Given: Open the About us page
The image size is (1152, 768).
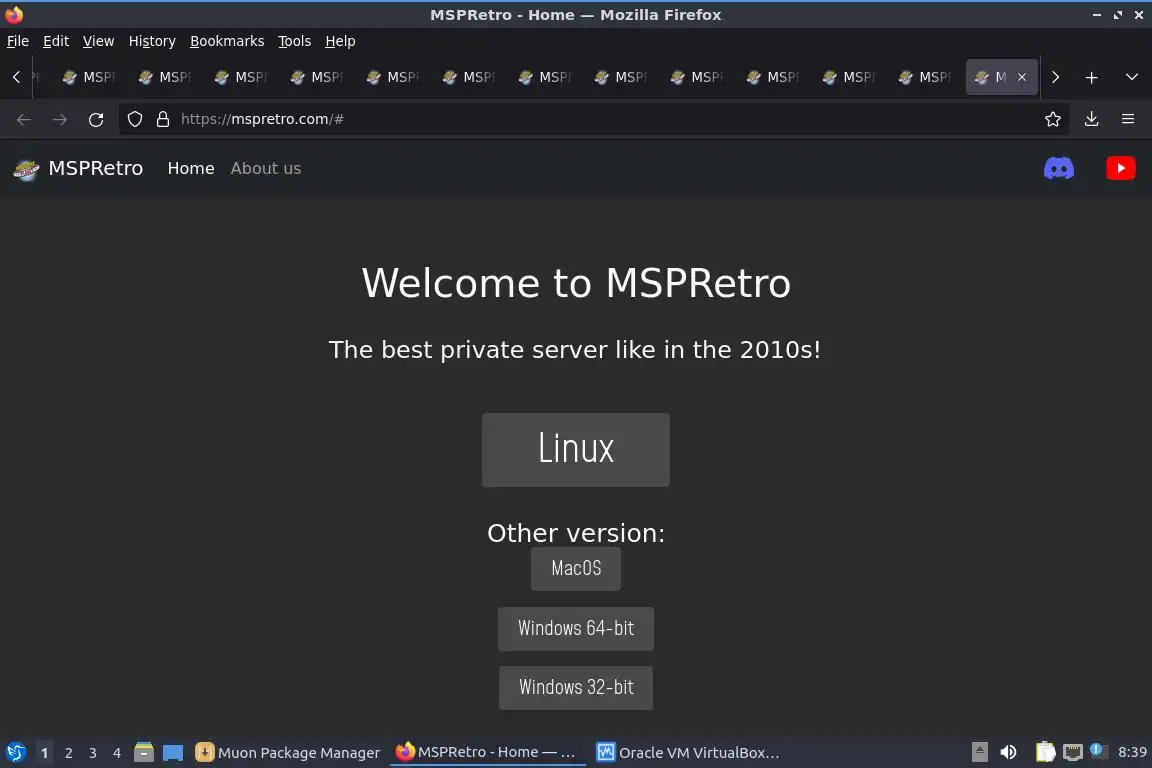Looking at the screenshot, I should [266, 168].
